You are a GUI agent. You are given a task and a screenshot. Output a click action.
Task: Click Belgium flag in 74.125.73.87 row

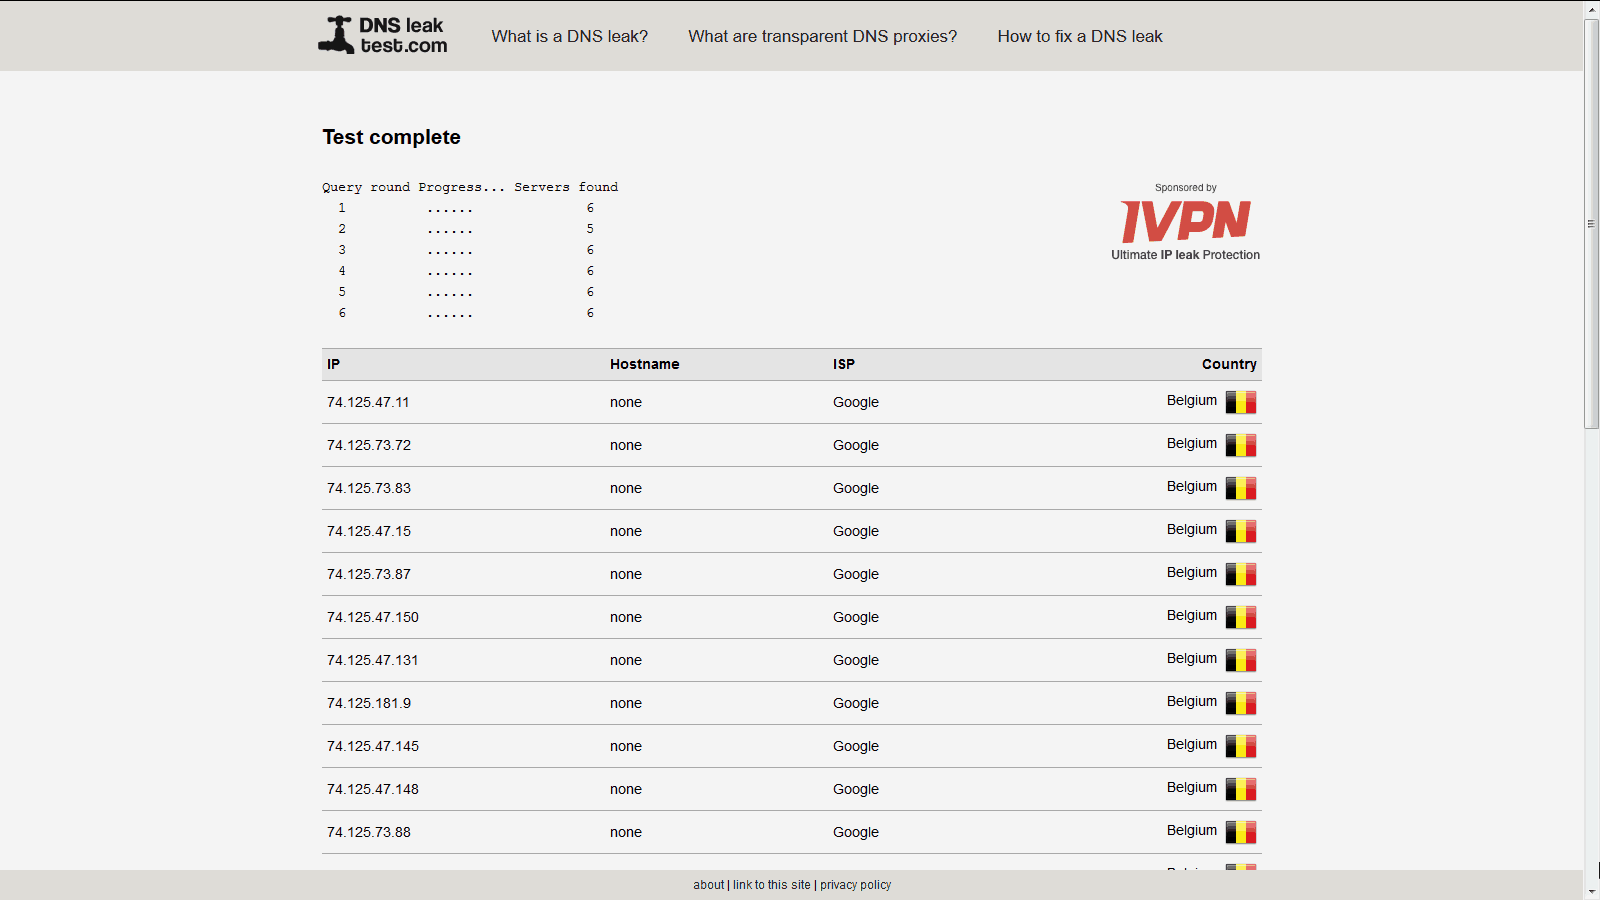1241,574
